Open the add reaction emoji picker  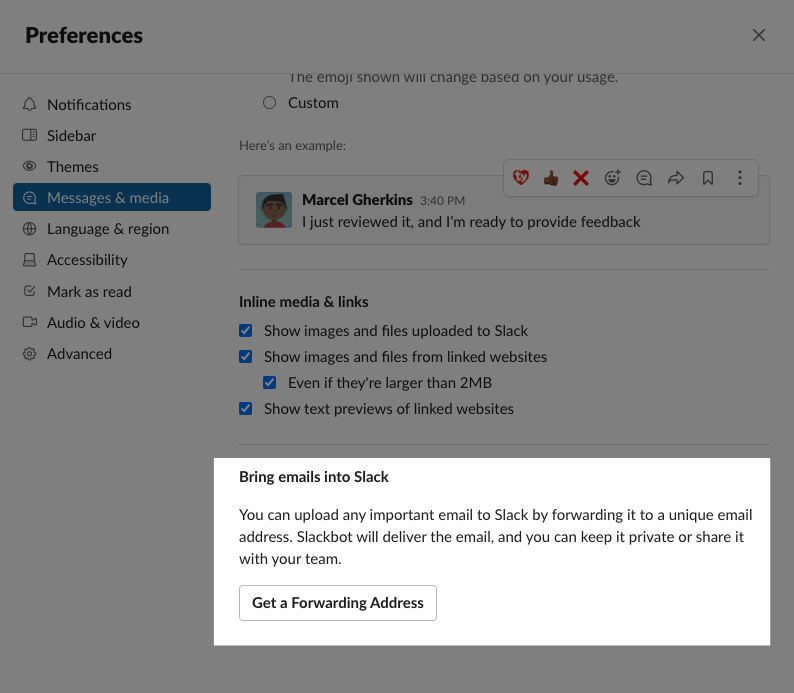[x=613, y=178]
